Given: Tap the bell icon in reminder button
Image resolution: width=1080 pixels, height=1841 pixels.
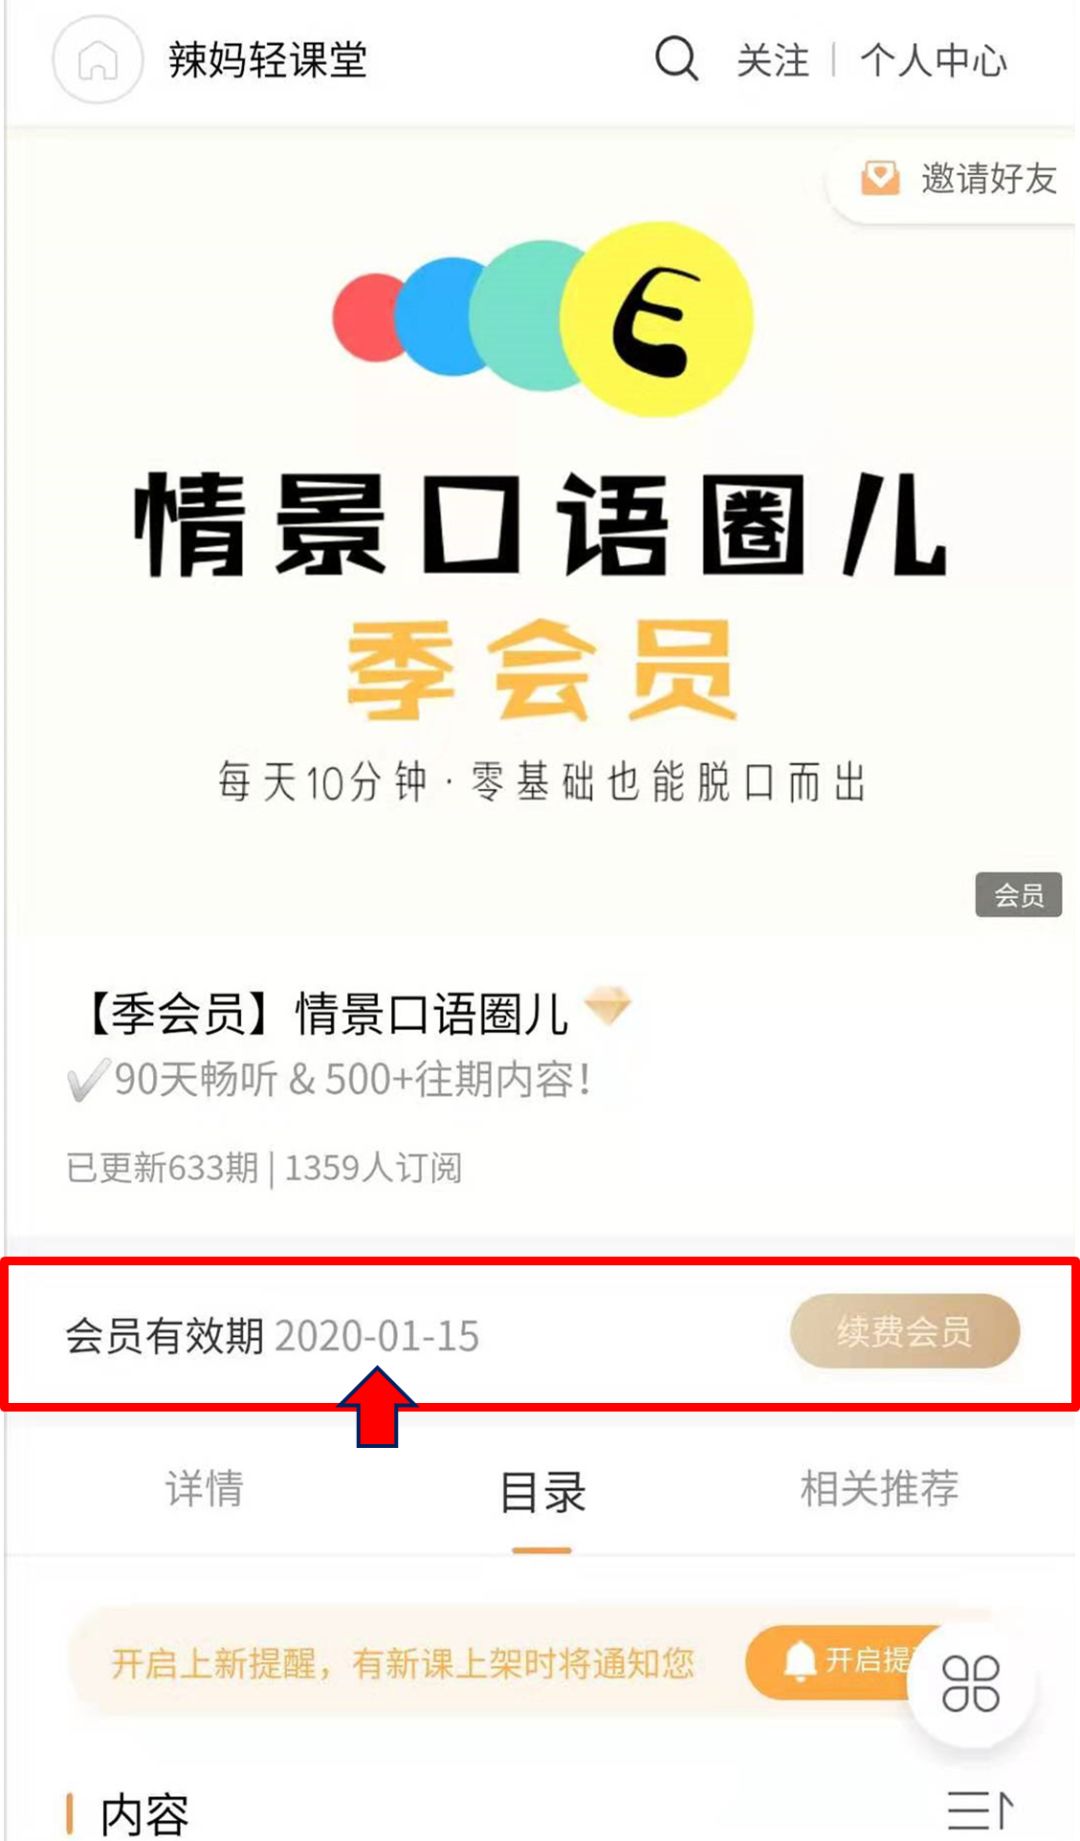Looking at the screenshot, I should coord(799,1662).
